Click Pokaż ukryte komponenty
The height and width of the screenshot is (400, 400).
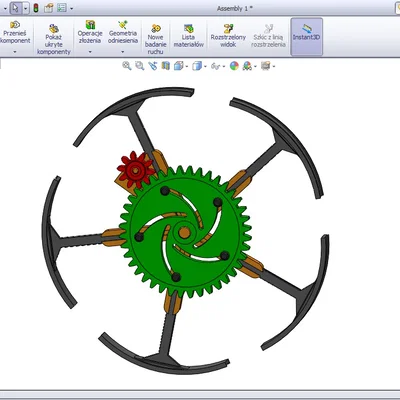(54, 39)
